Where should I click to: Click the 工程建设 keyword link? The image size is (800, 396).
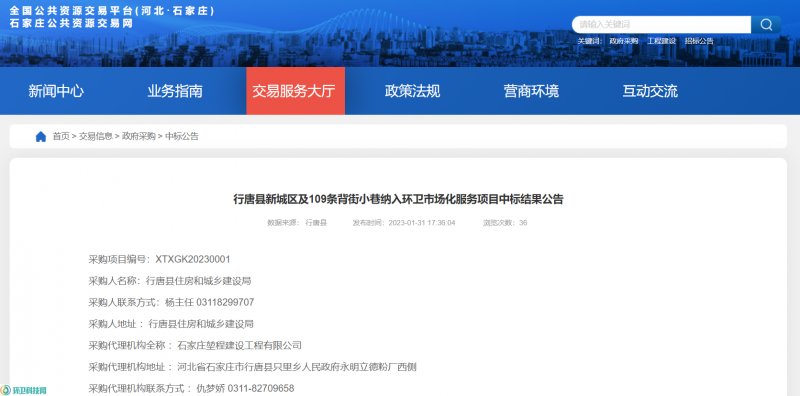tap(661, 41)
